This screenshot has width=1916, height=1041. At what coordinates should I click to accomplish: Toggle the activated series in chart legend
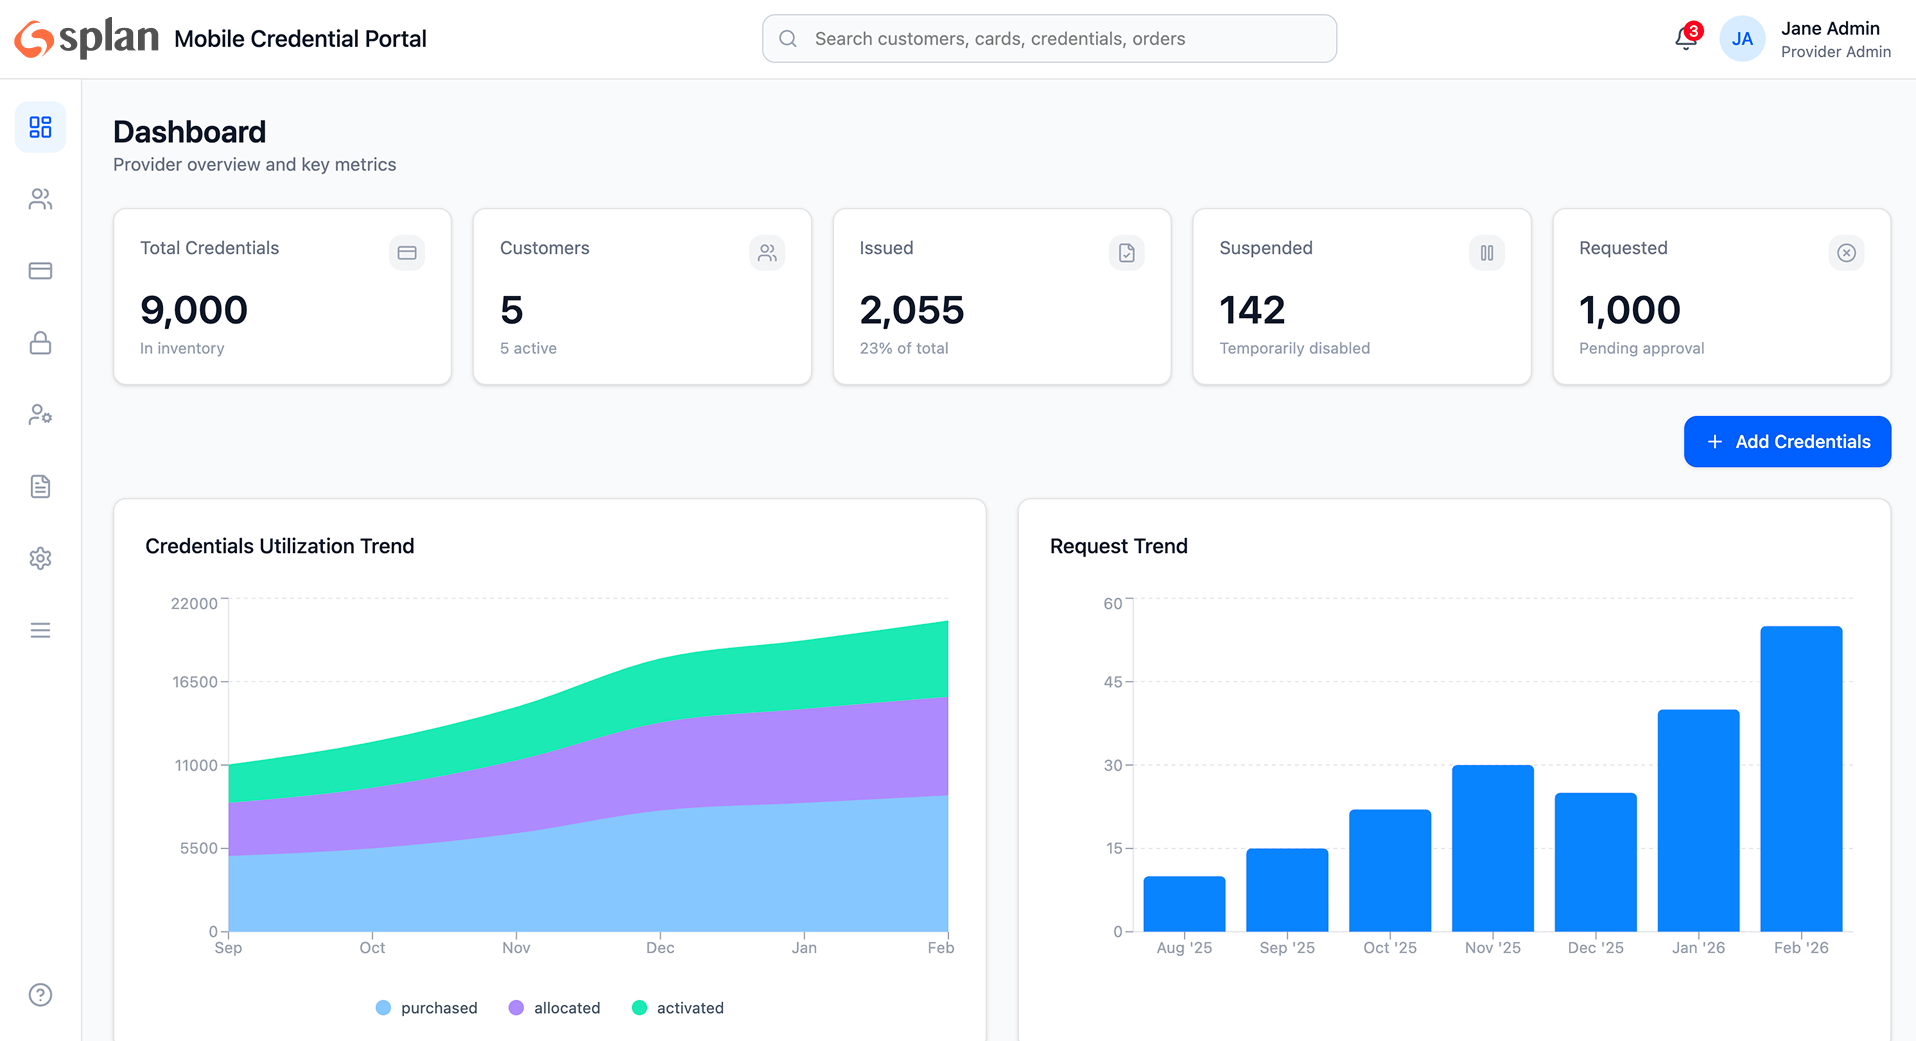[677, 1008]
